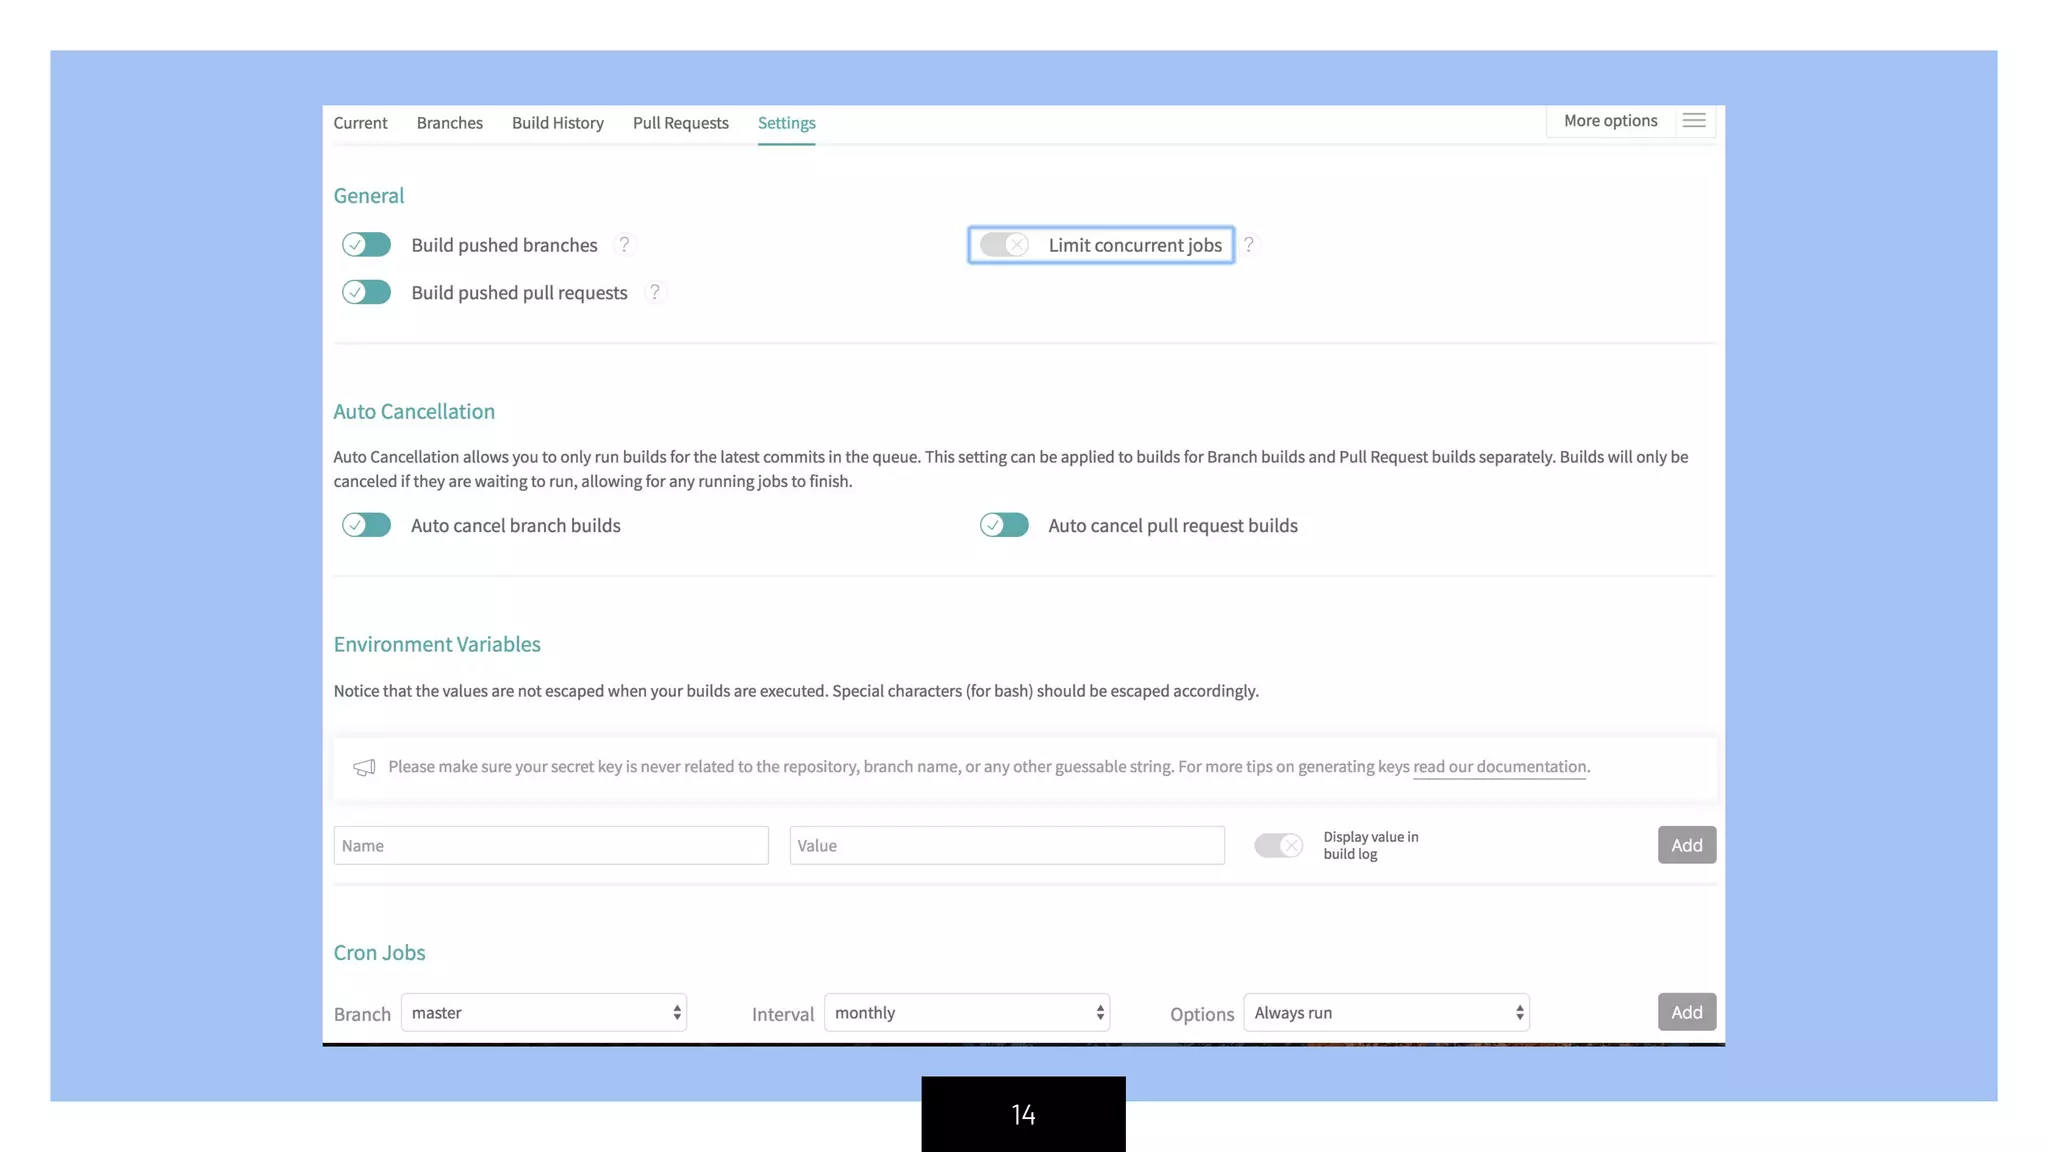Click help icon next to Limit concurrent jobs
Viewport: 2048px width, 1152px height.
coord(1248,245)
